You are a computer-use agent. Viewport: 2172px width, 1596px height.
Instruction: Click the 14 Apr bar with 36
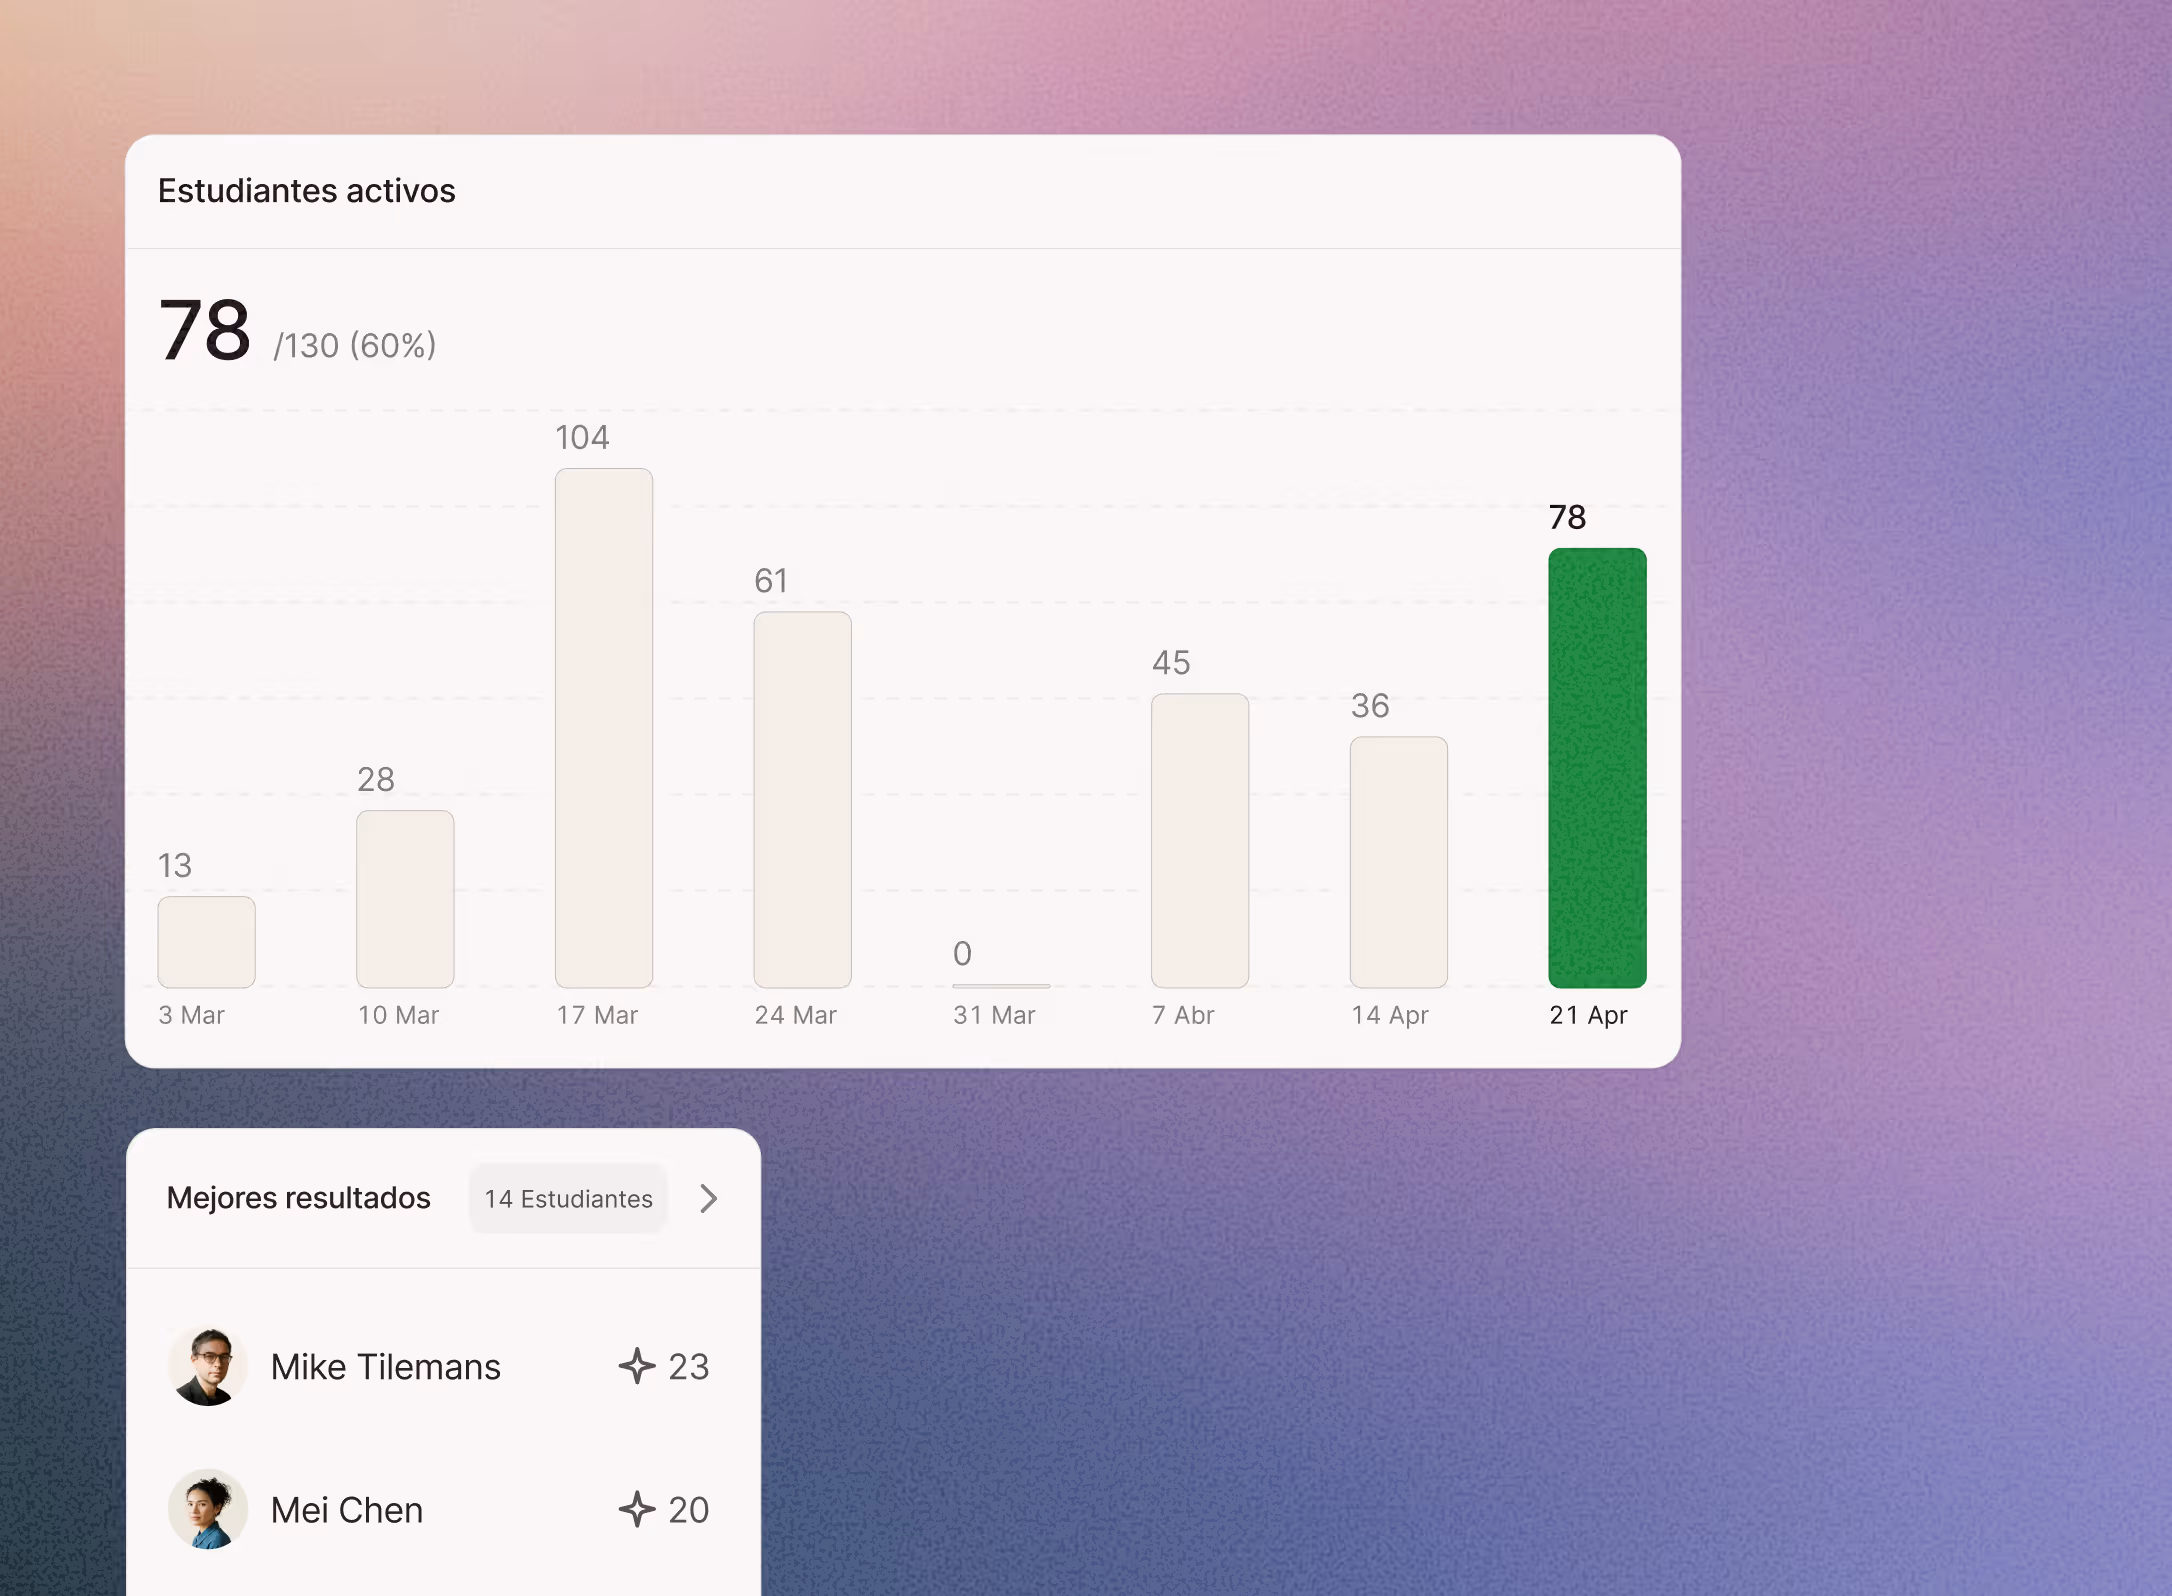point(1398,862)
